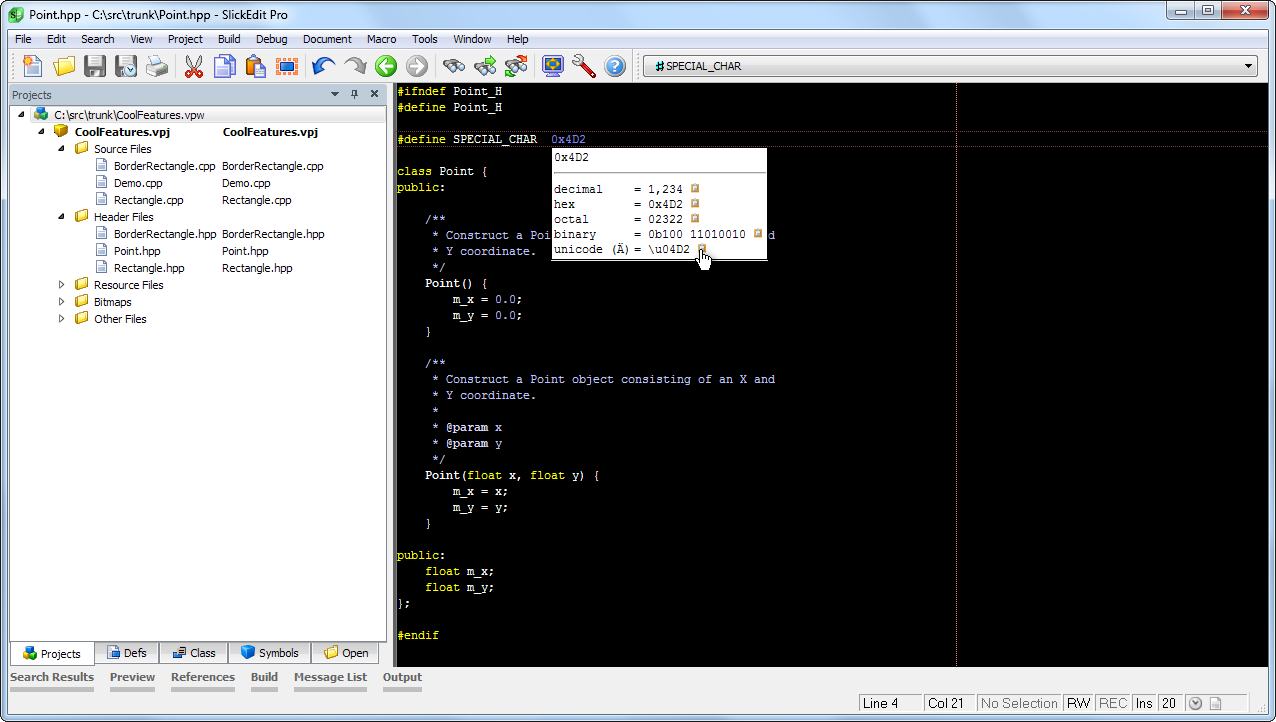This screenshot has width=1276, height=722.
Task: Open the SPECIAL_CHAR symbol dropdown
Action: [x=1249, y=66]
